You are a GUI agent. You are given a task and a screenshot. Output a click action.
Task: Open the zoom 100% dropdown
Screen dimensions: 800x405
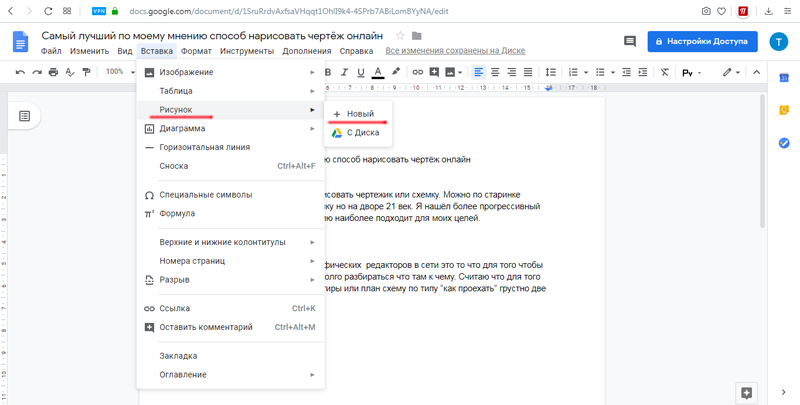click(x=120, y=72)
